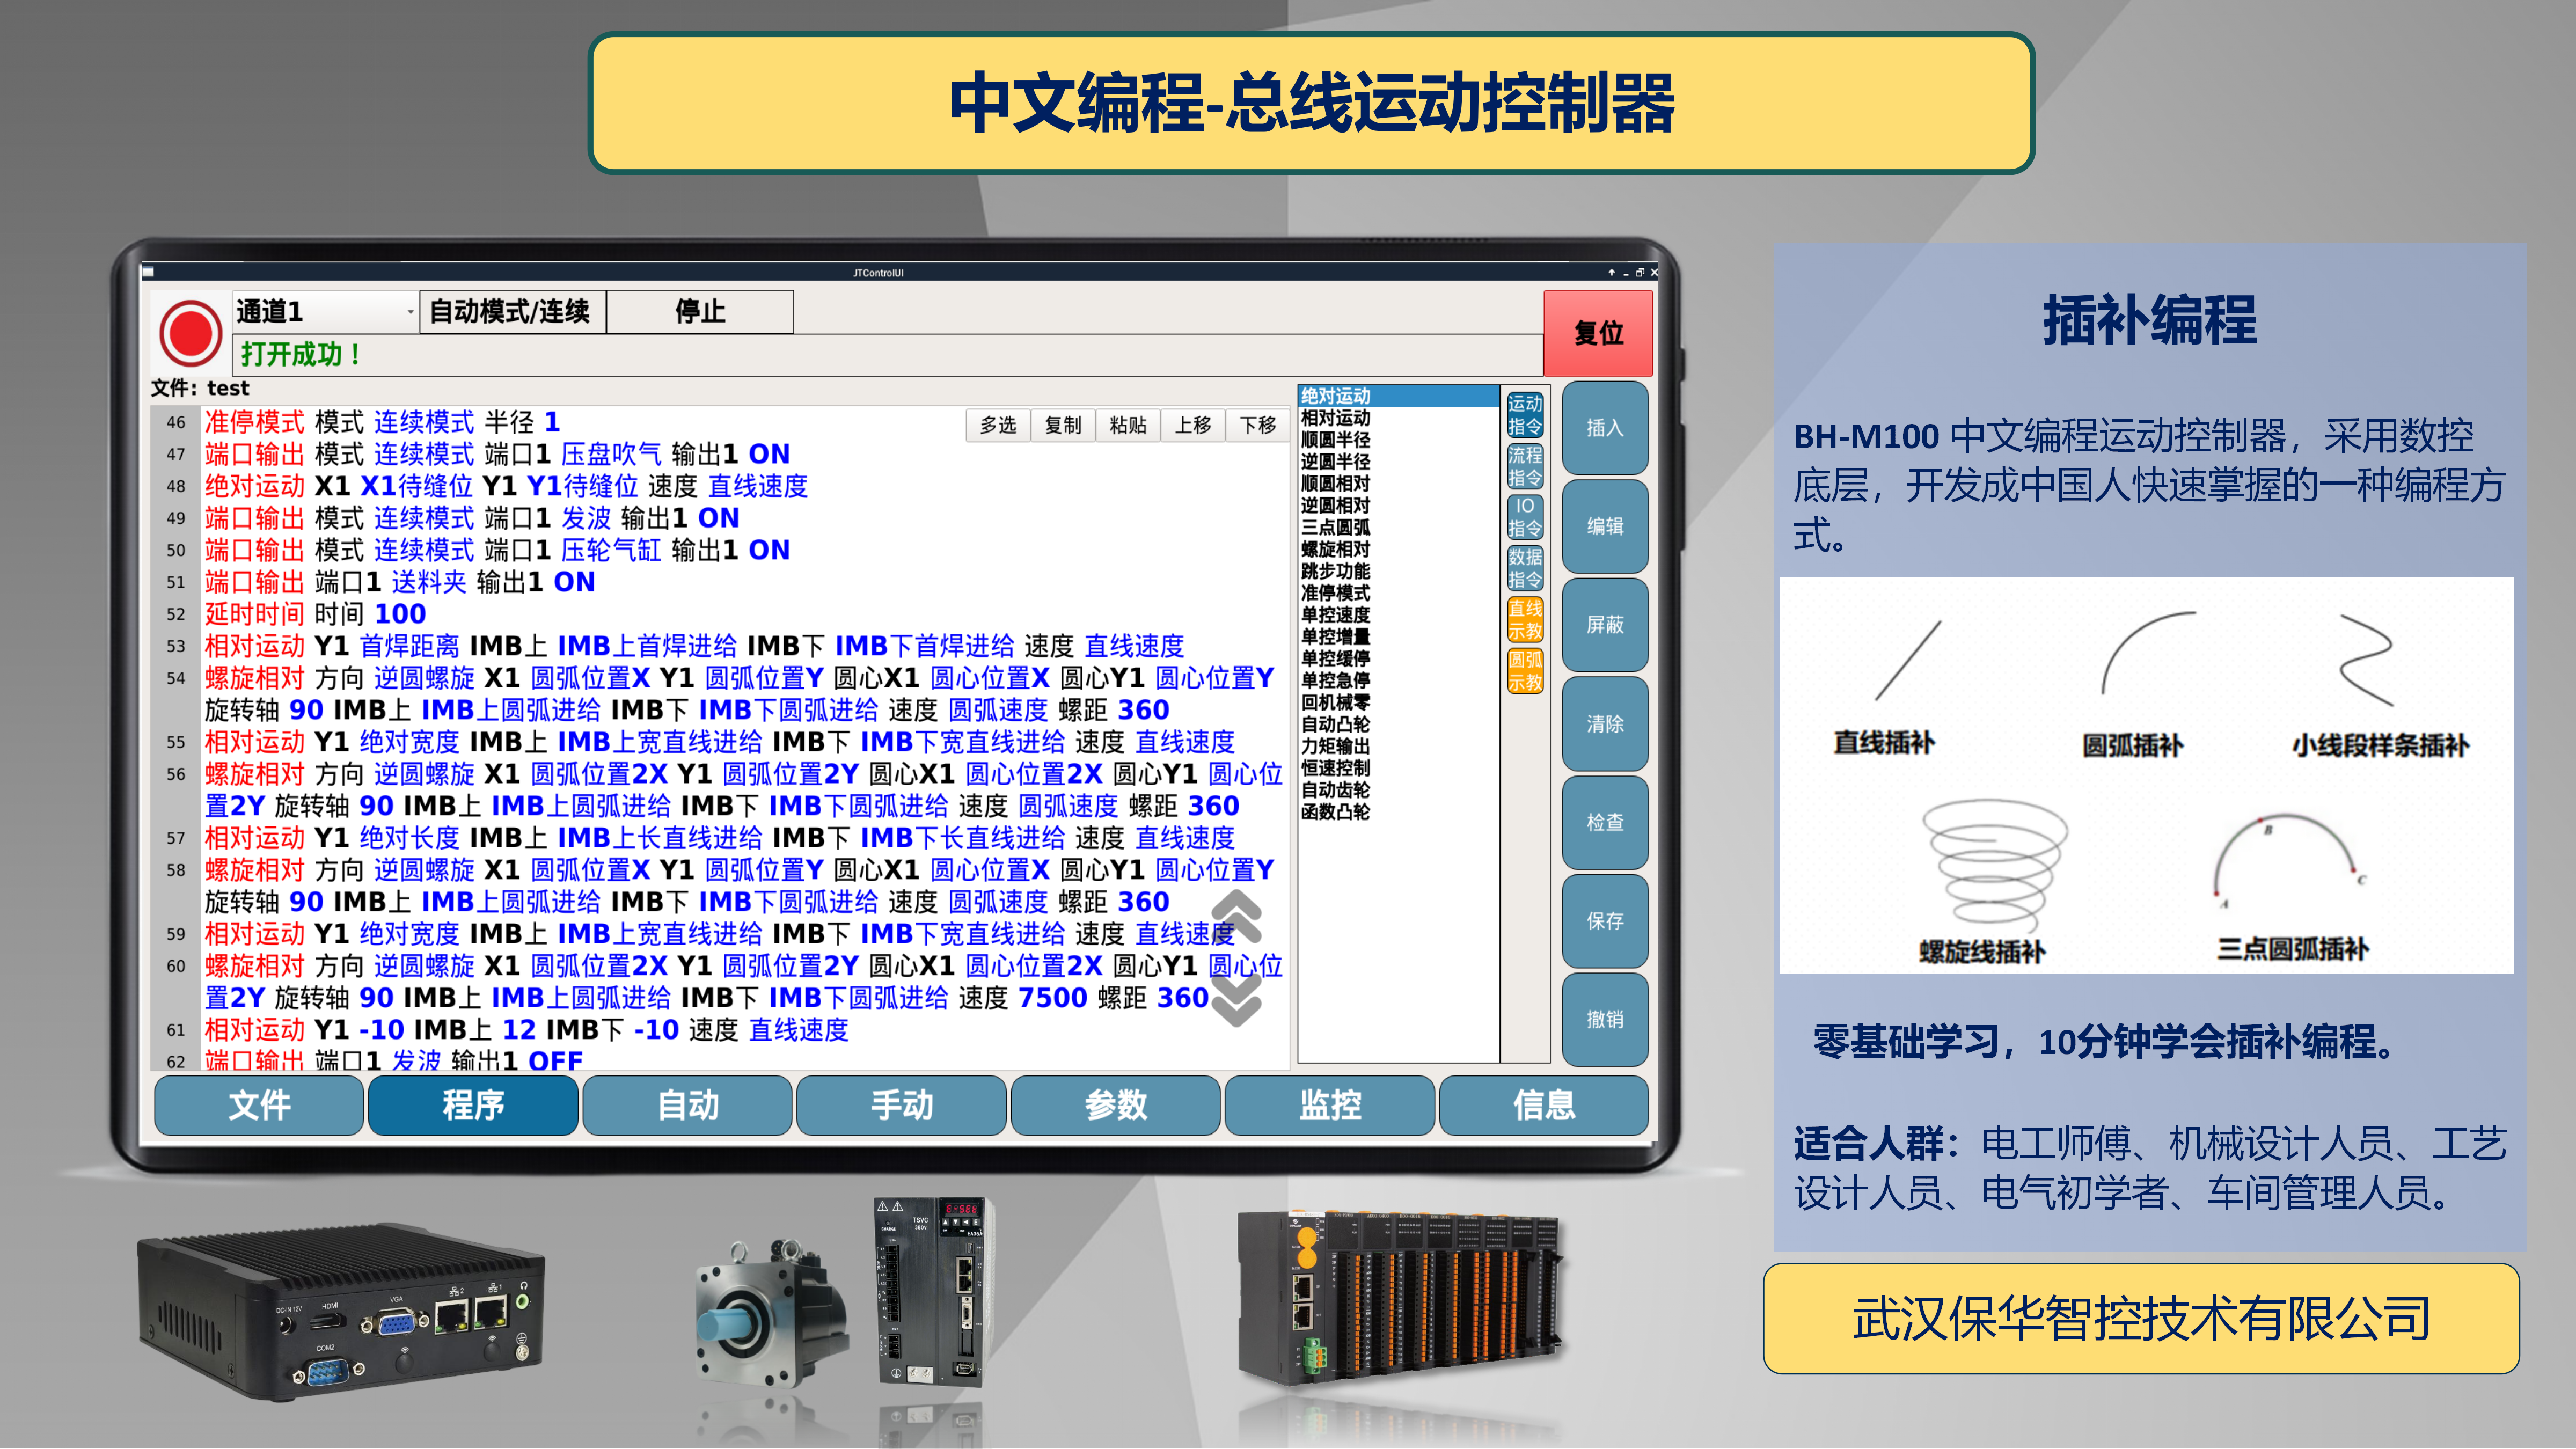Click the 保存 save button

pos(1605,921)
